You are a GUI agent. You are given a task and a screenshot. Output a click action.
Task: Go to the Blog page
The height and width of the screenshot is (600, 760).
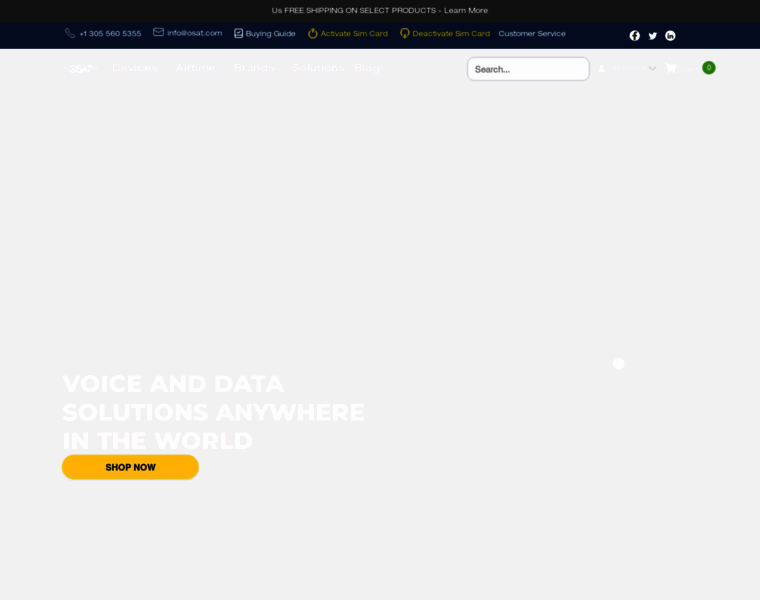click(367, 68)
